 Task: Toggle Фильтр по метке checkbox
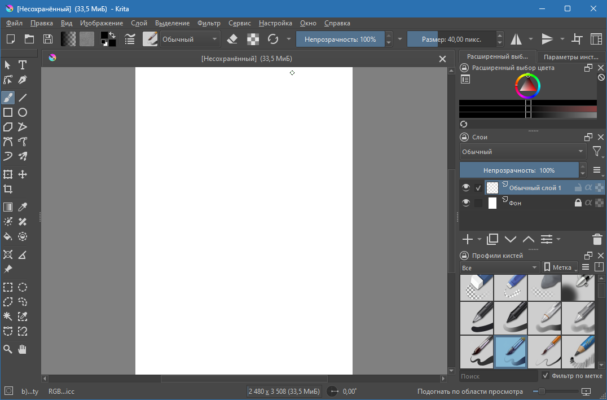[x=545, y=376]
